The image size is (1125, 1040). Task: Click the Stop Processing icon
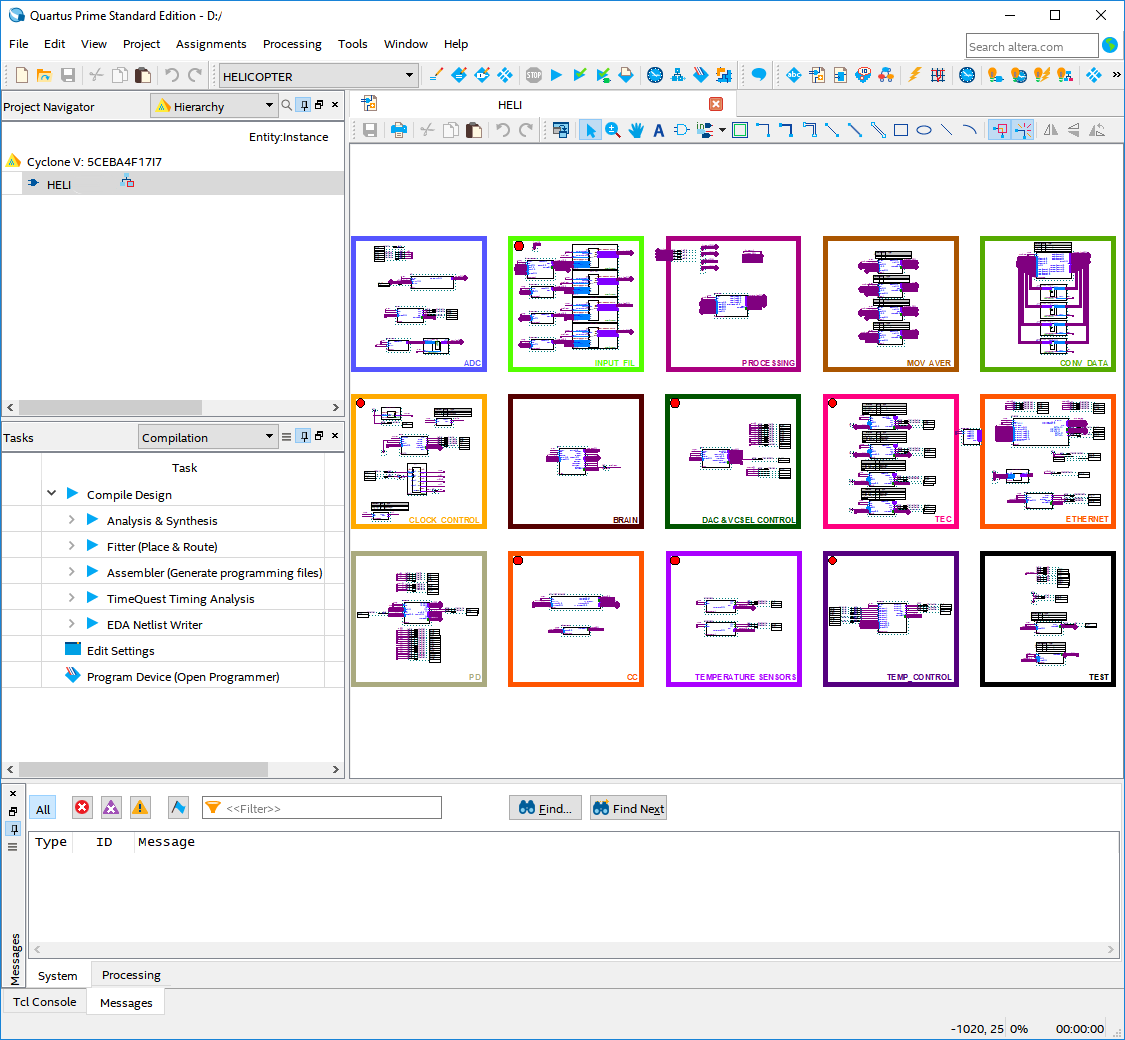tap(533, 75)
